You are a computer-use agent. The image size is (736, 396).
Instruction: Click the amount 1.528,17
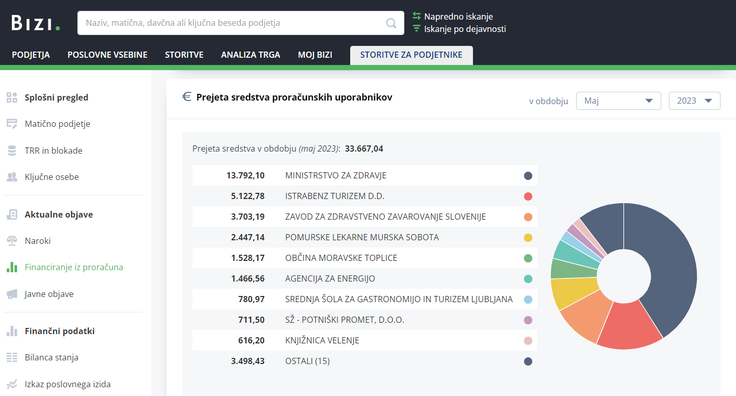pyautogui.click(x=247, y=258)
